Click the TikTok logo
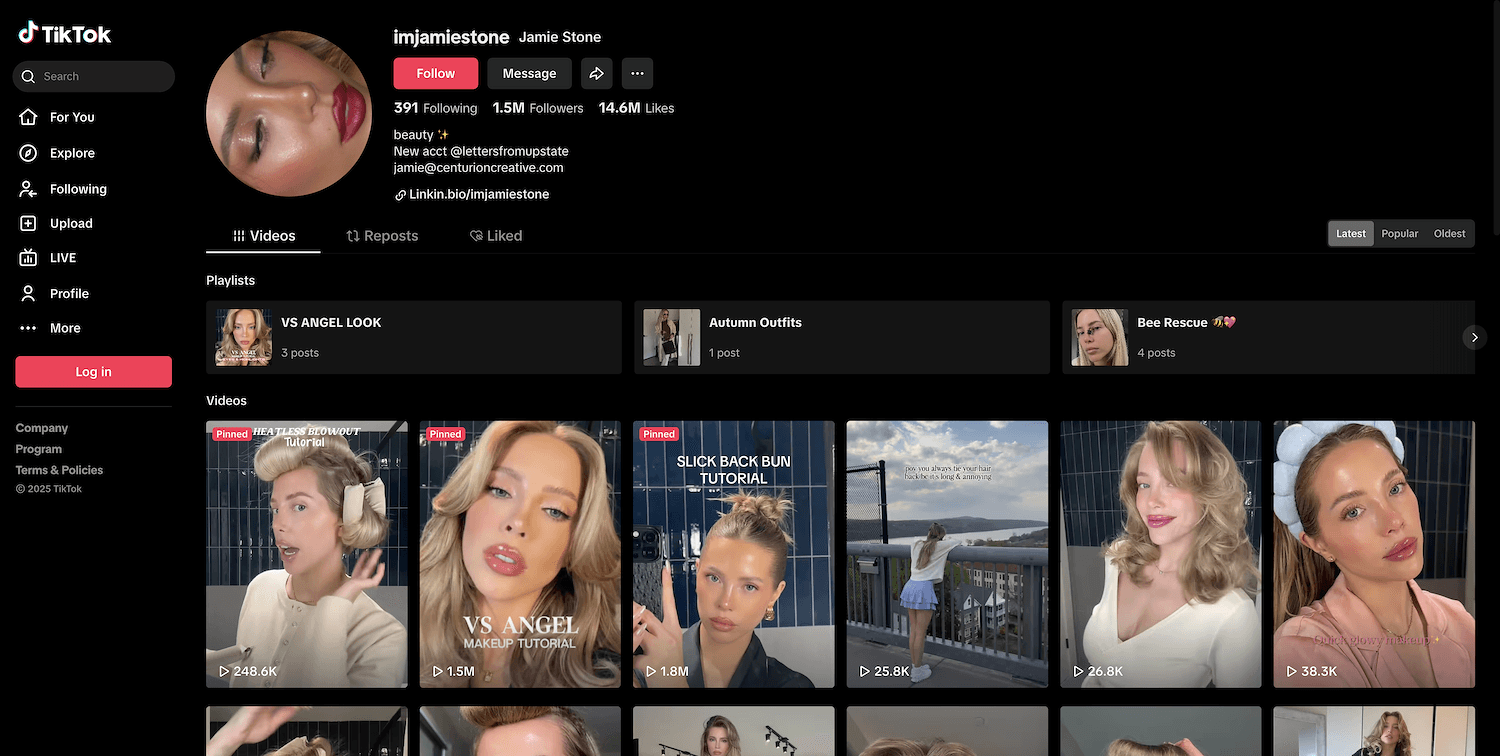The height and width of the screenshot is (756, 1500). click(65, 34)
